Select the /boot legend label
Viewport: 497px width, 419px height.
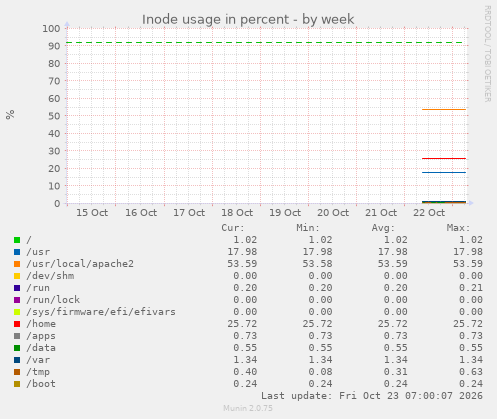click(x=41, y=384)
